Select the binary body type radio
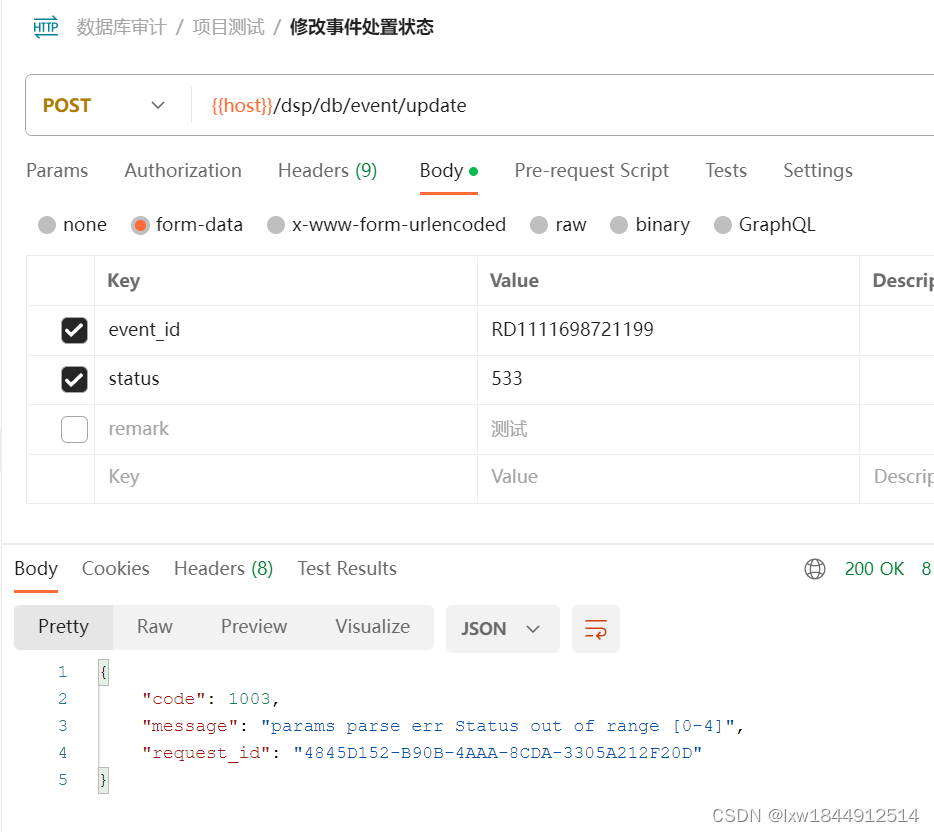The height and width of the screenshot is (832, 934). point(619,225)
